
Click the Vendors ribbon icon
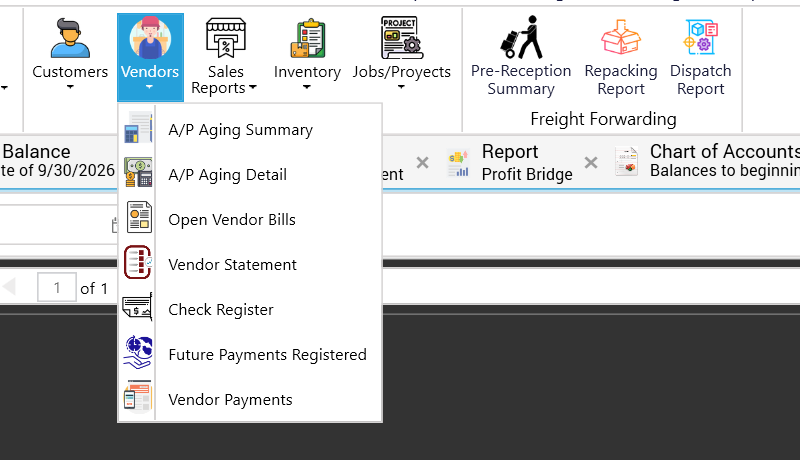(x=150, y=37)
